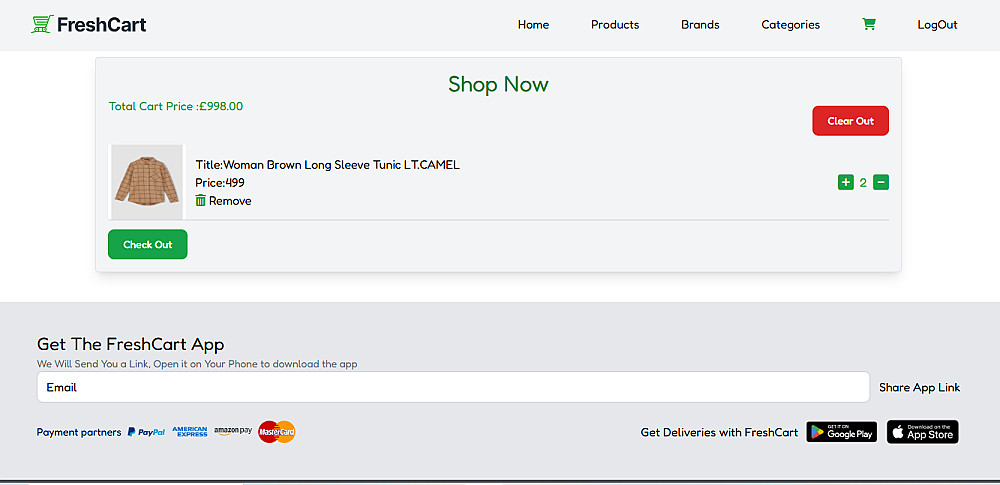This screenshot has height=485, width=1000.
Task: Open the App Store download badge
Action: click(922, 432)
